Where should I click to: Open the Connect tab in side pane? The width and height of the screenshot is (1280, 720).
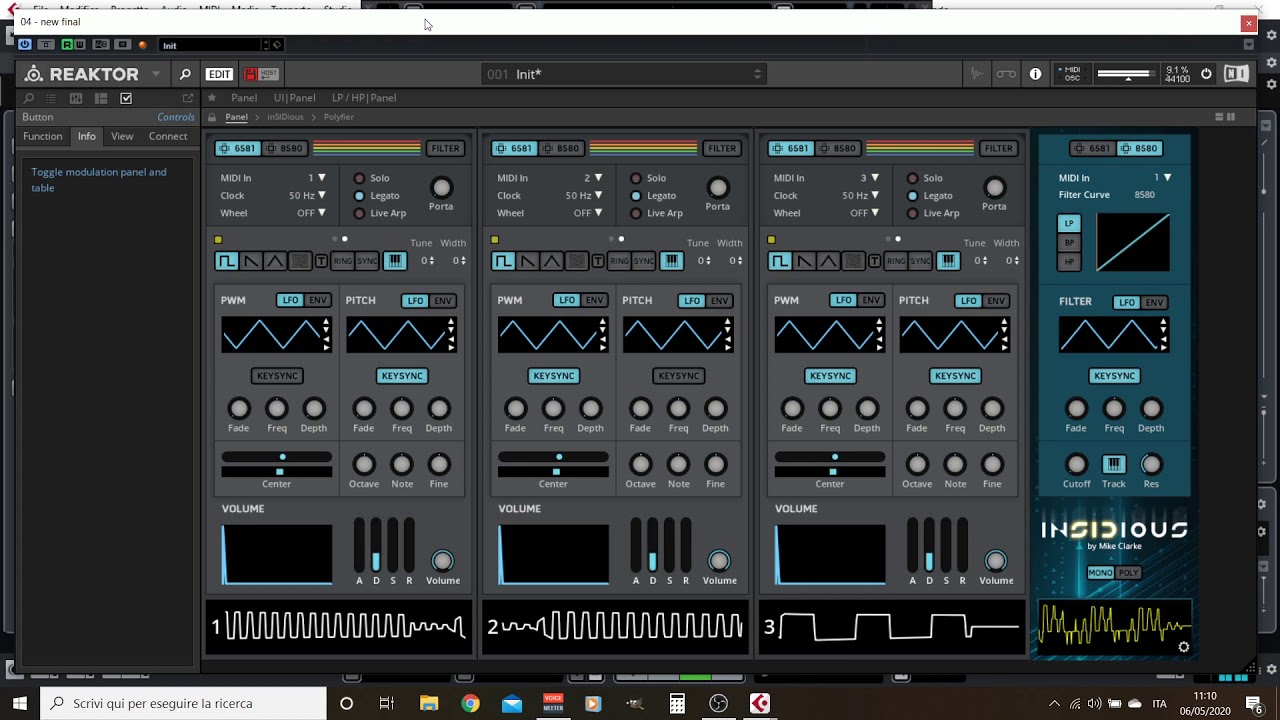[168, 136]
